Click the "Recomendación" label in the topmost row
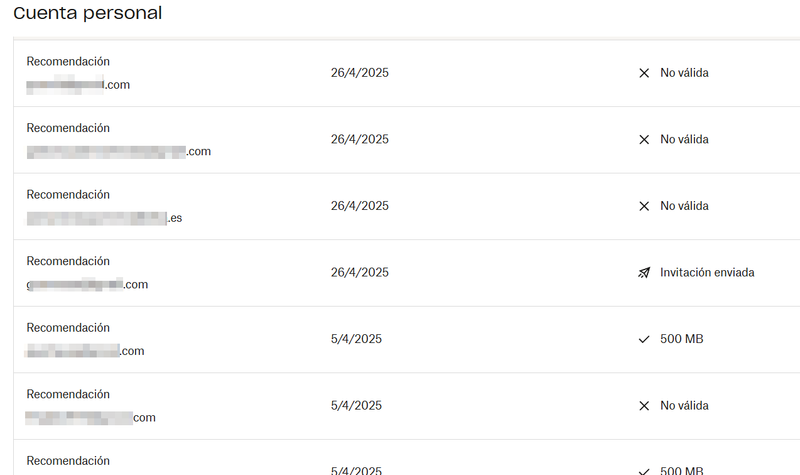 pyautogui.click(x=68, y=61)
